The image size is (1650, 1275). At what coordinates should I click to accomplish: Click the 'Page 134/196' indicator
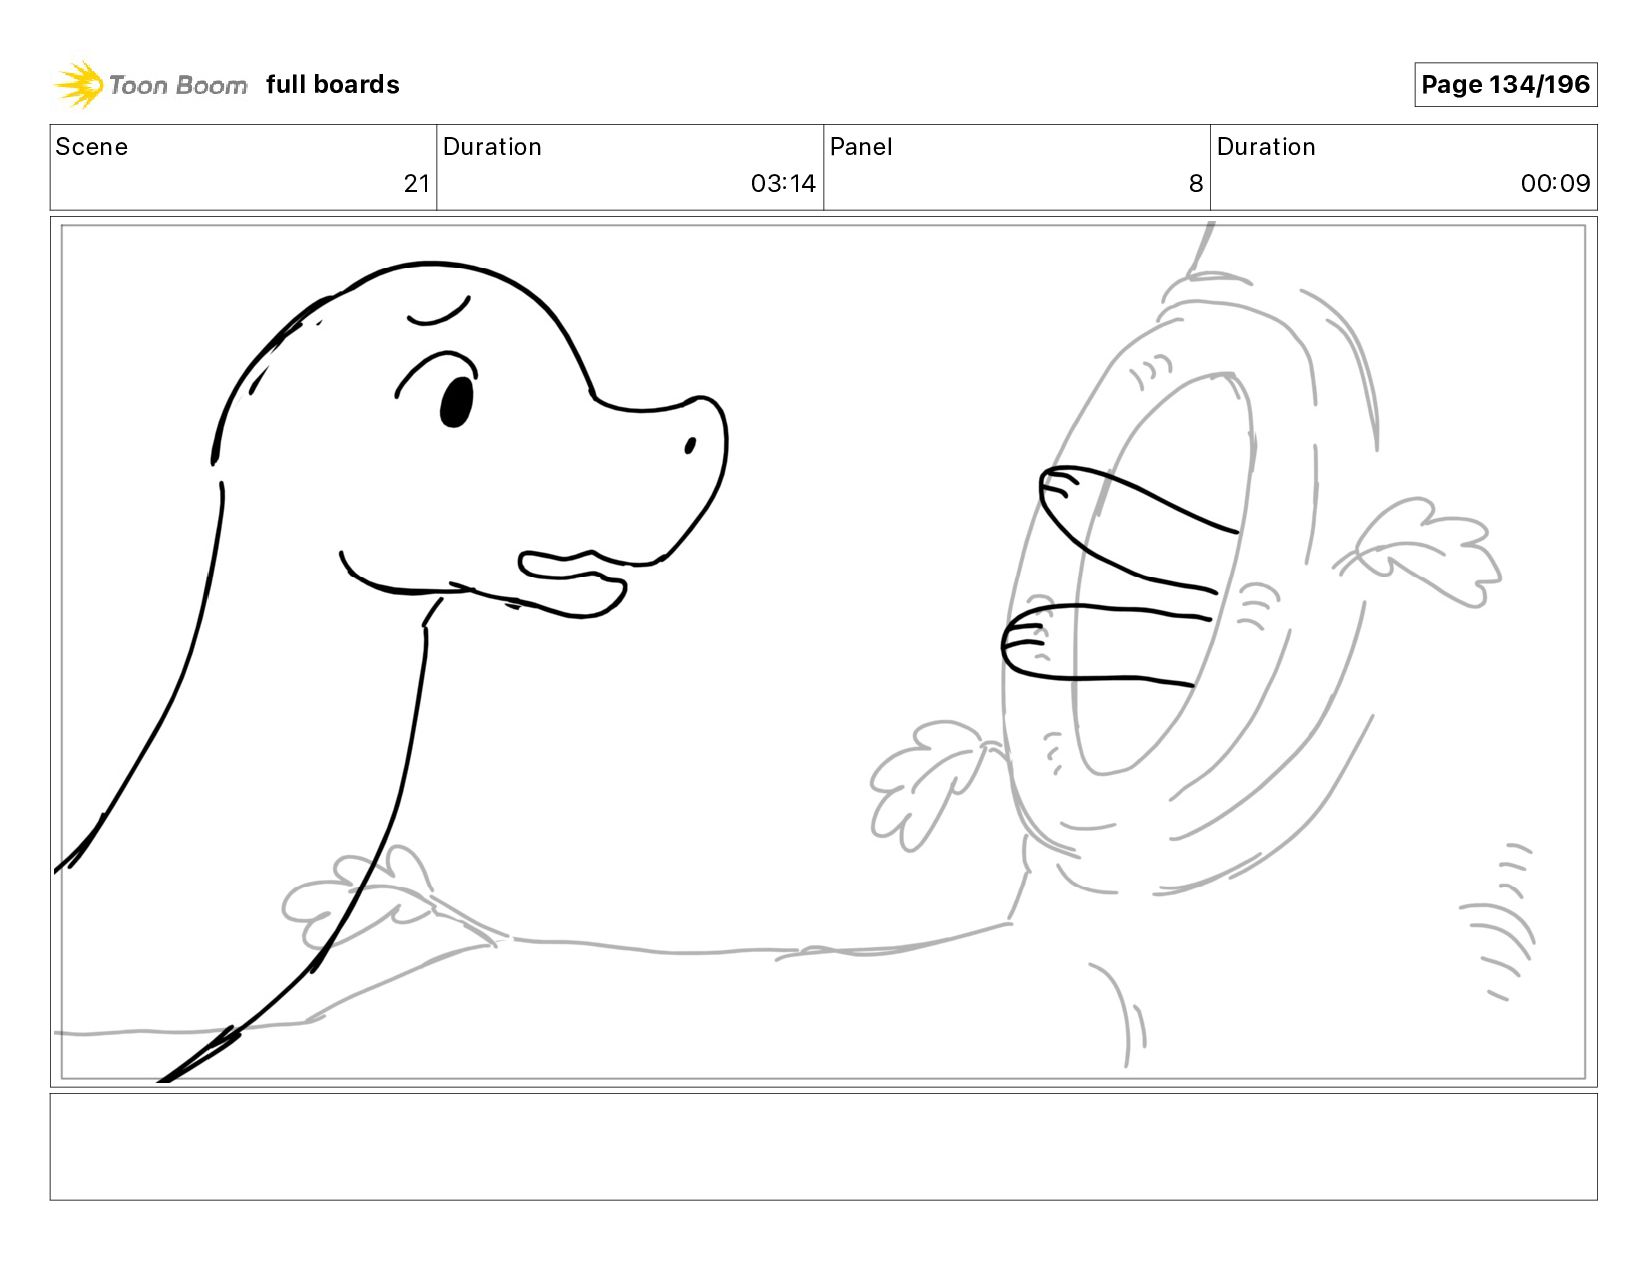[x=1505, y=85]
